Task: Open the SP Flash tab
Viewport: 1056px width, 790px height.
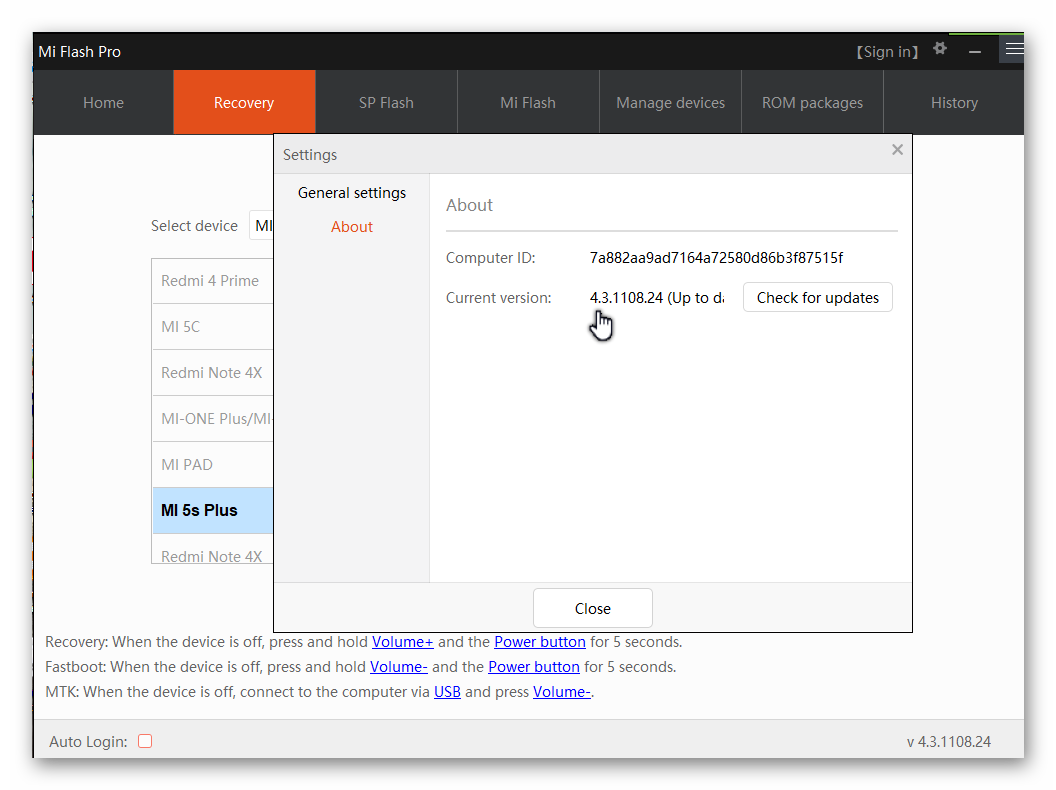Action: coord(386,102)
